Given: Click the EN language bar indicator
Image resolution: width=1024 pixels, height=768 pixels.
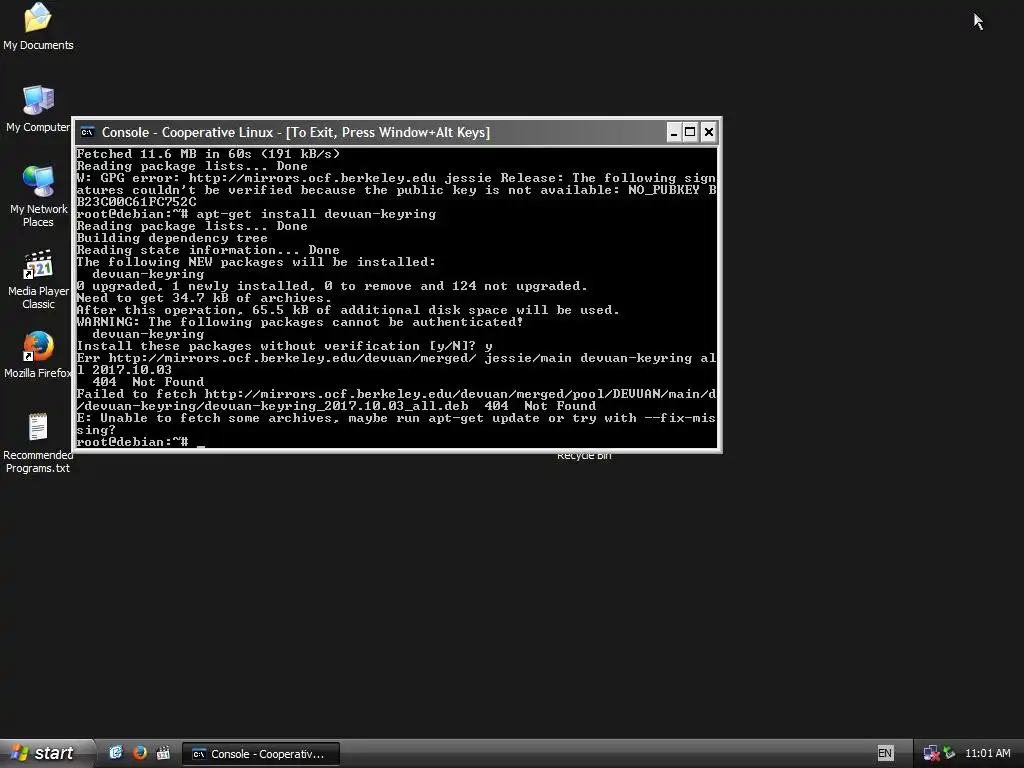Looking at the screenshot, I should point(885,753).
